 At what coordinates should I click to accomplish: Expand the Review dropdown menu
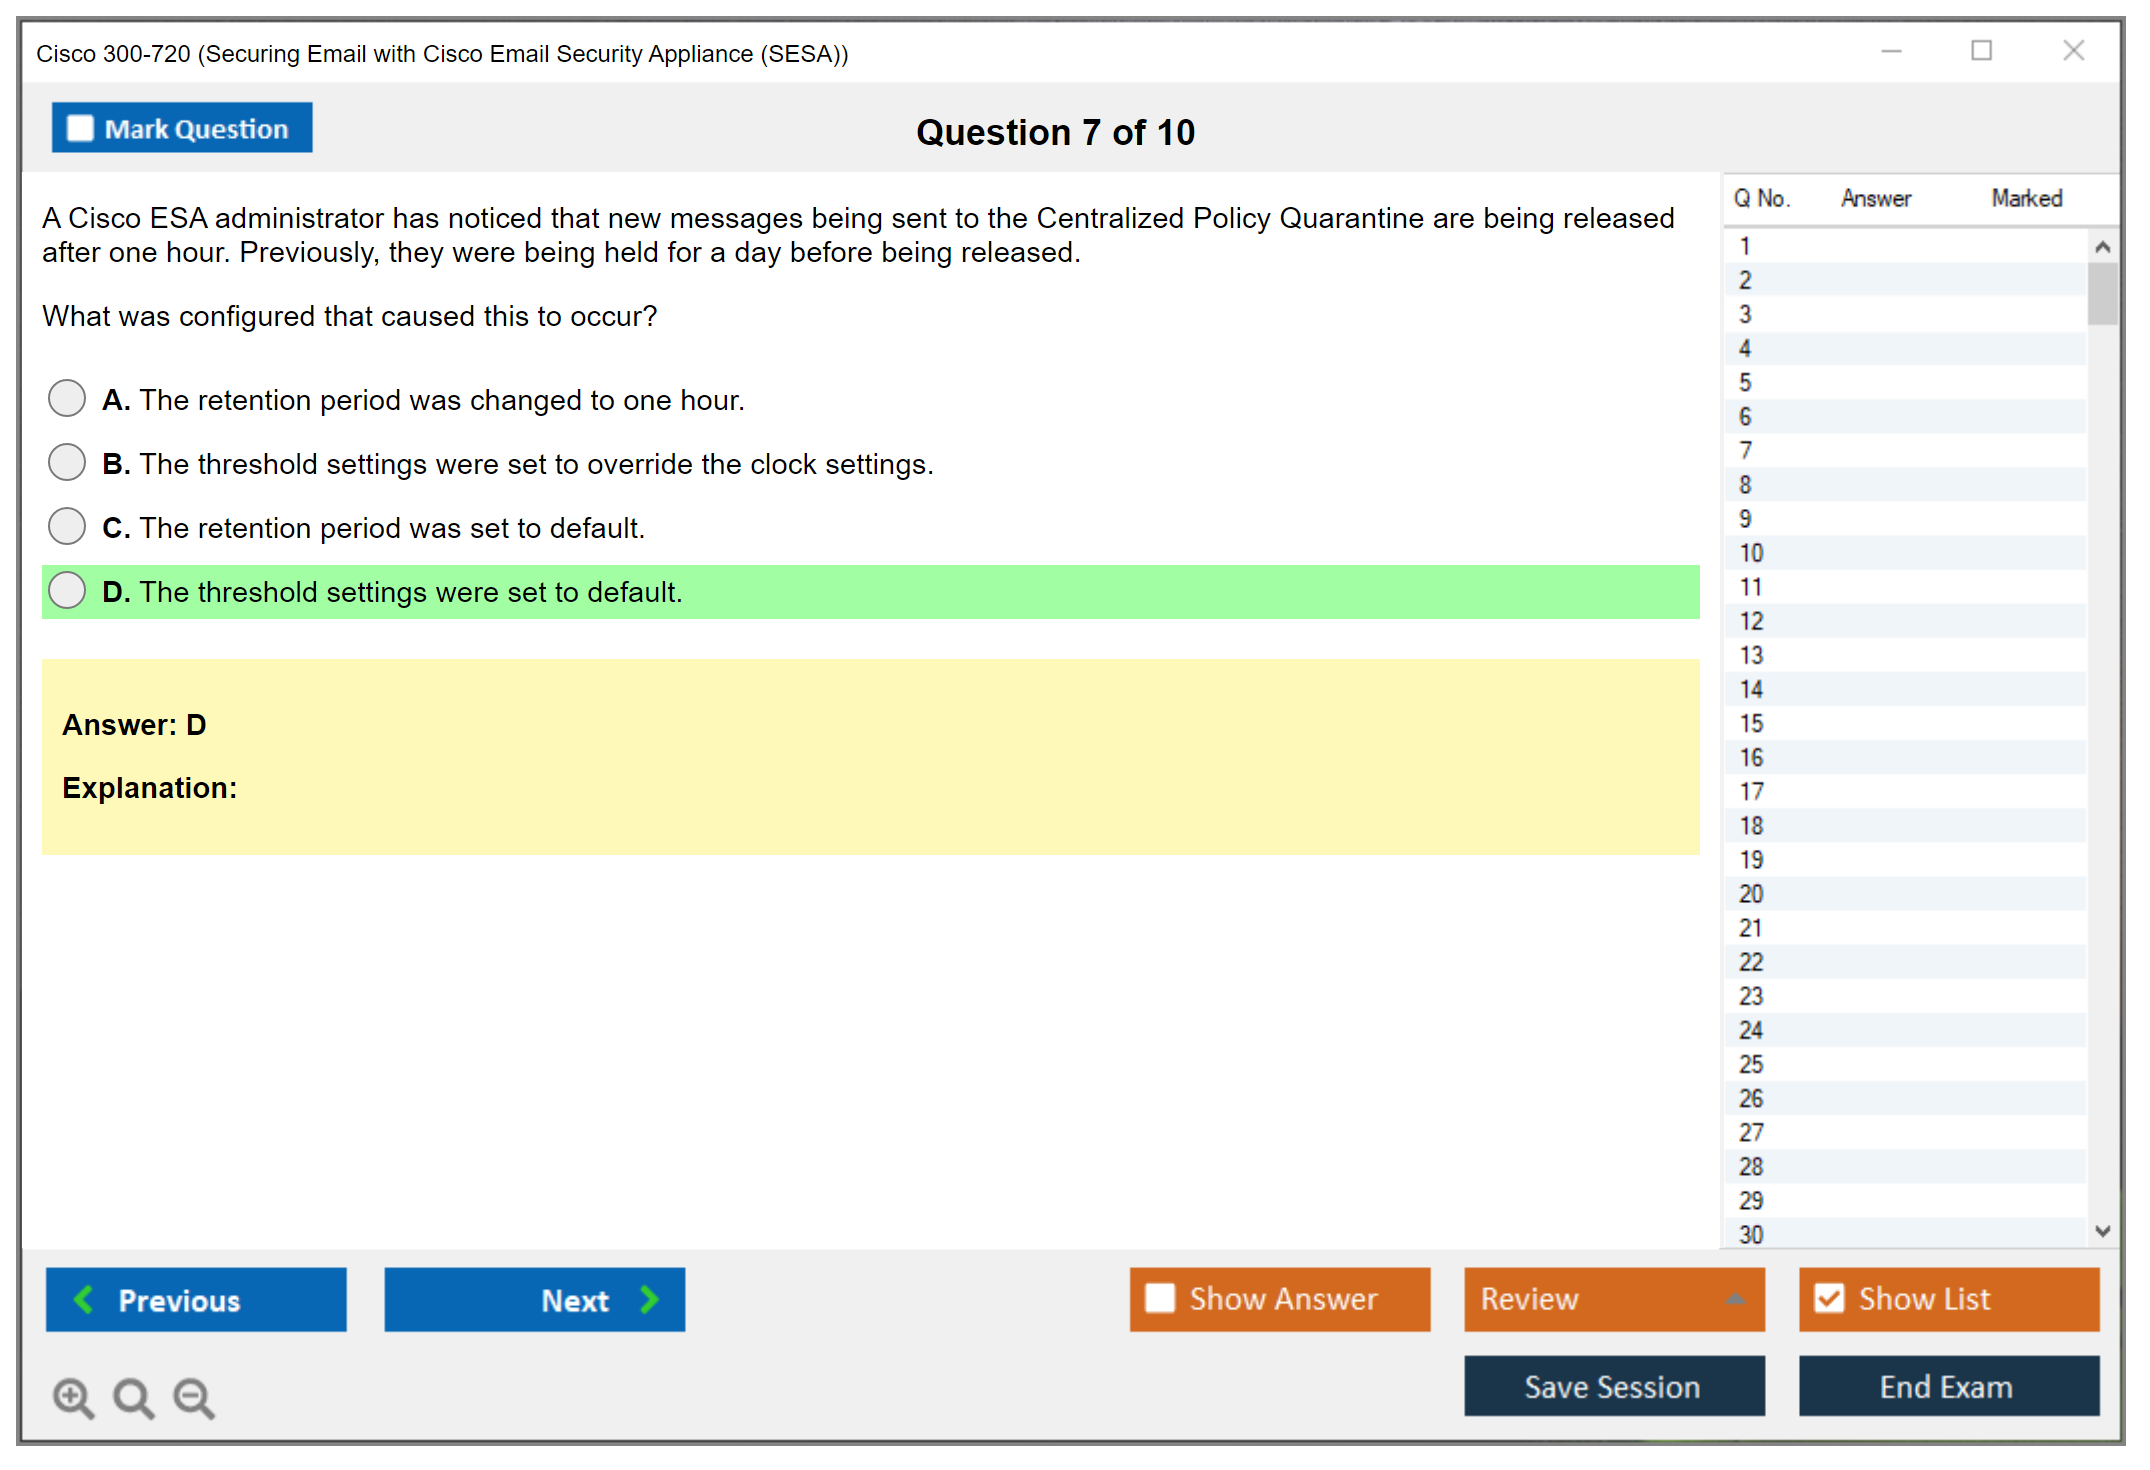pos(1735,1299)
